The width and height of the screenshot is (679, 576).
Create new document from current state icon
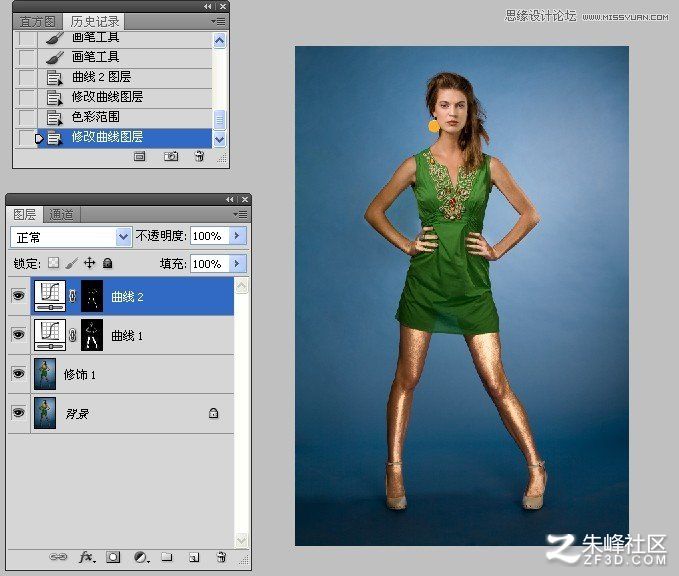[x=139, y=156]
